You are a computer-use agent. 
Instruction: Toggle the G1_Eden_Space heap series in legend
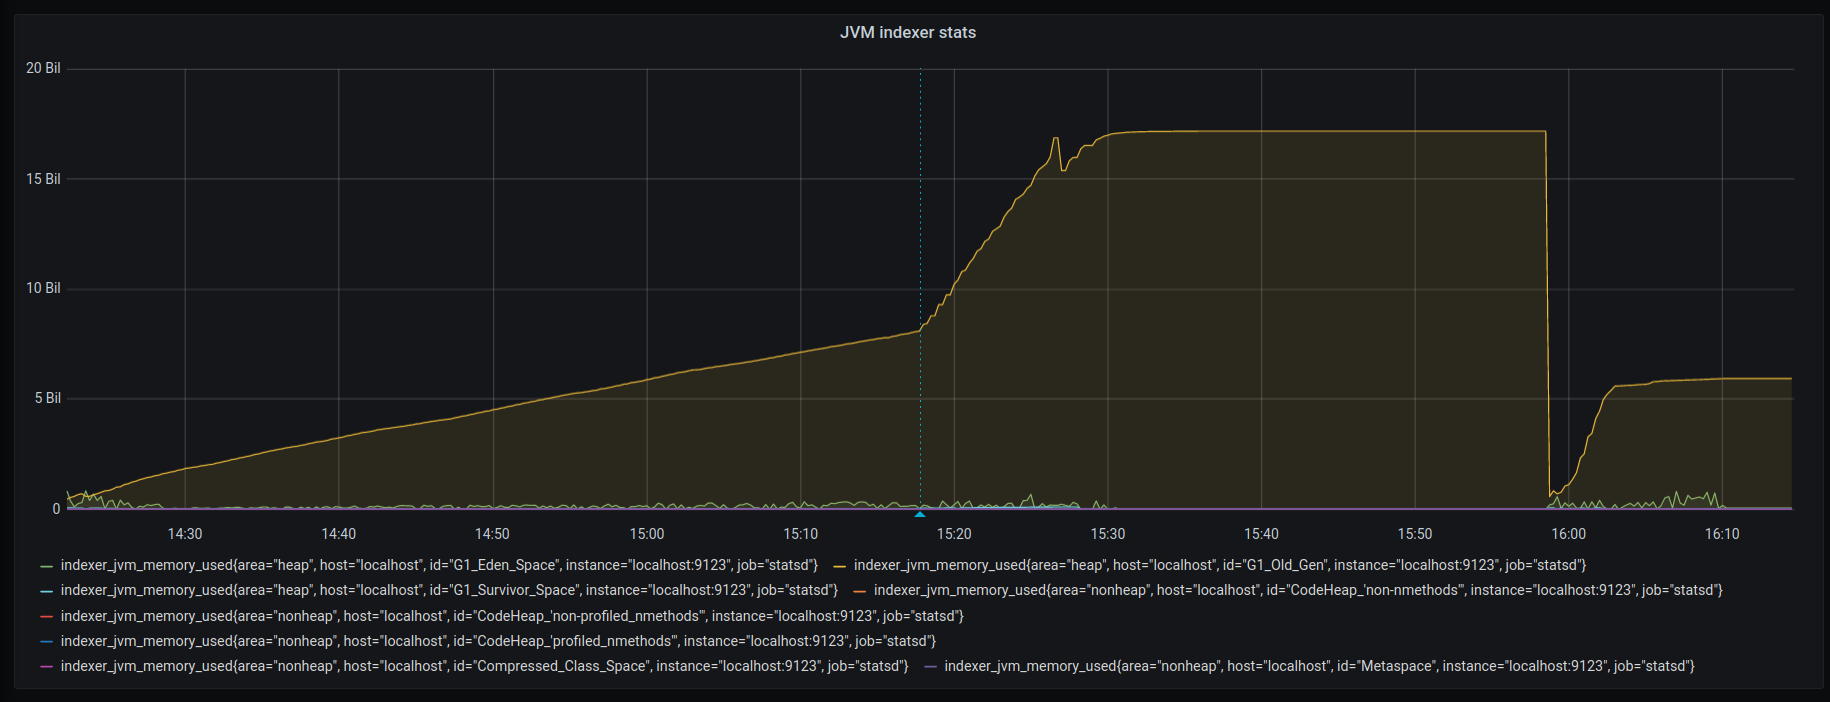(x=439, y=565)
